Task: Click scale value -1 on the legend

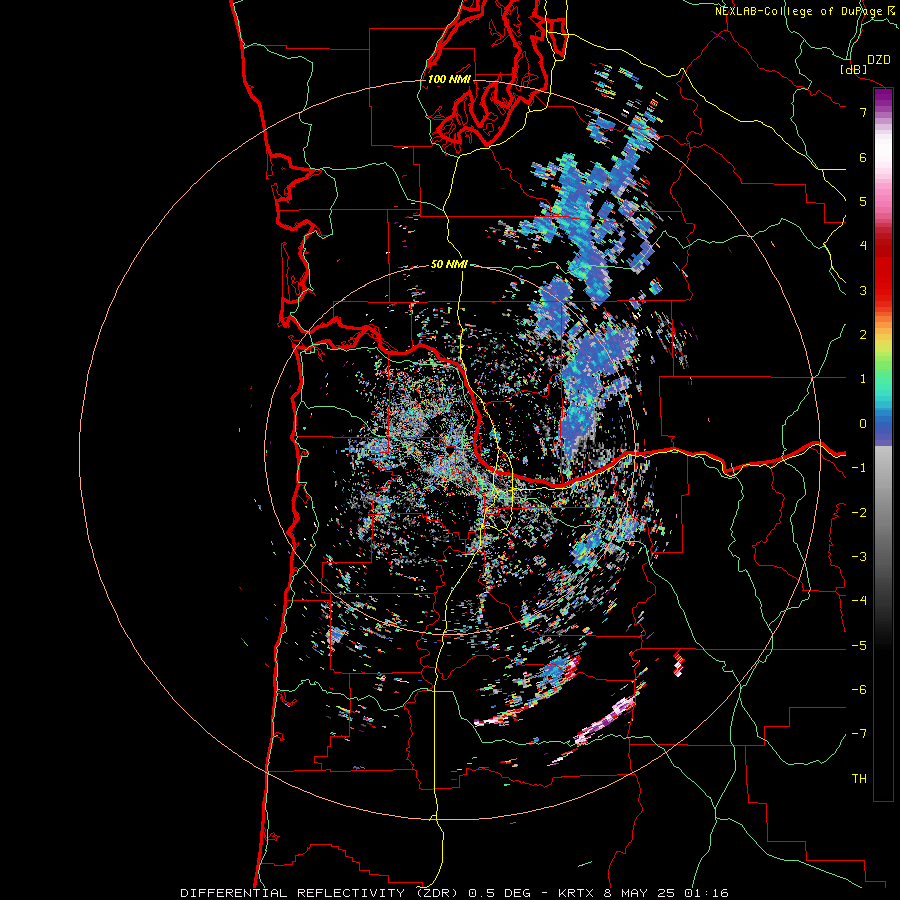Action: tap(859, 468)
